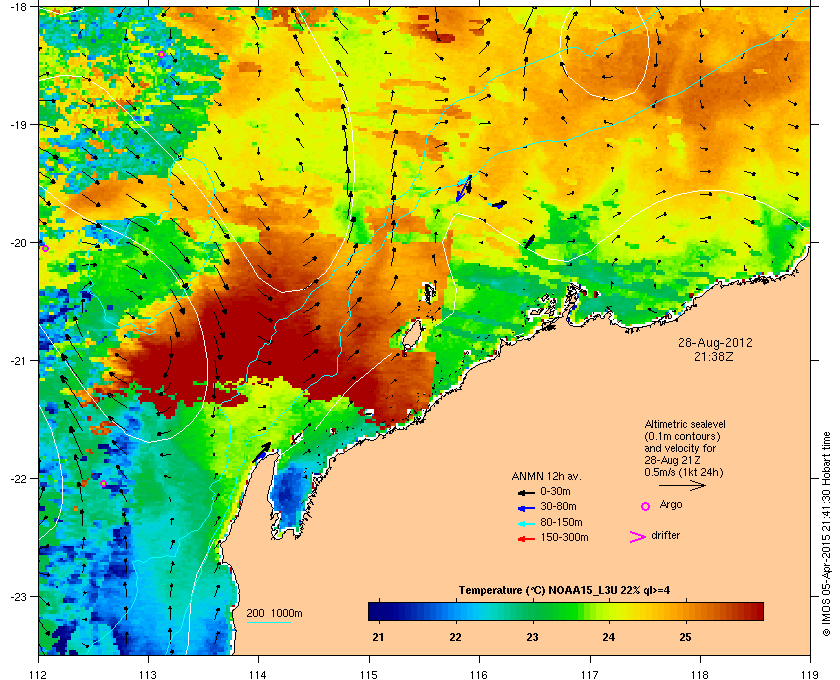Click the 0.5m/s velocity scale arrow
This screenshot has height=680, width=840.
click(682, 485)
